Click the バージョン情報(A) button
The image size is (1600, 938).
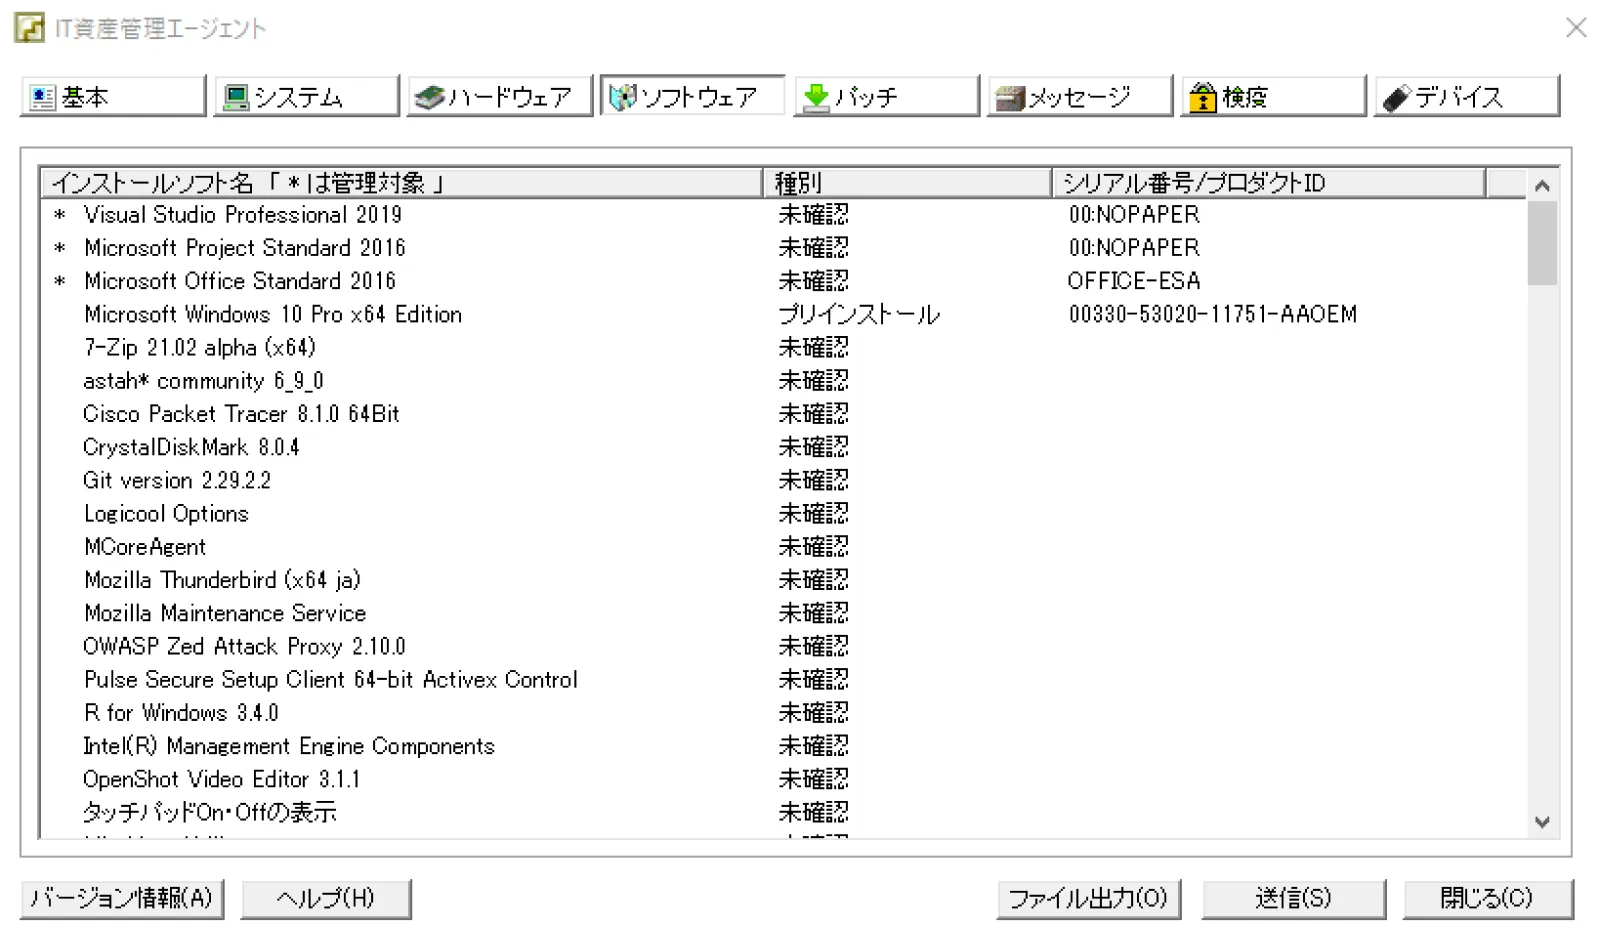[122, 898]
